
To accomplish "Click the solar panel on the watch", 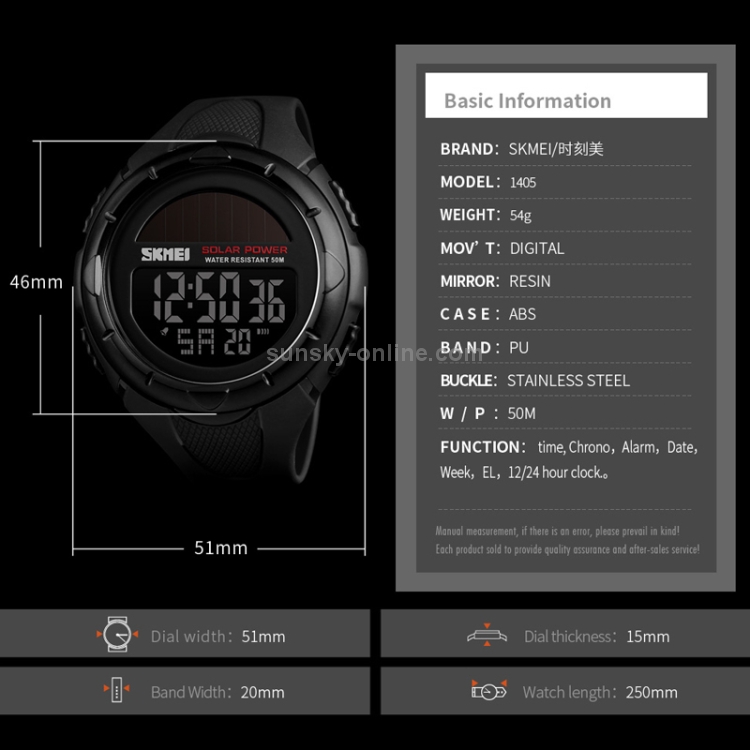I will [213, 218].
